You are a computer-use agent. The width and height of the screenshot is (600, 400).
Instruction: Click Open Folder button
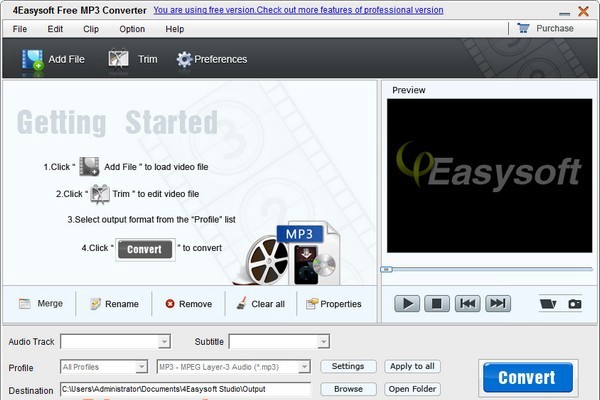click(412, 389)
